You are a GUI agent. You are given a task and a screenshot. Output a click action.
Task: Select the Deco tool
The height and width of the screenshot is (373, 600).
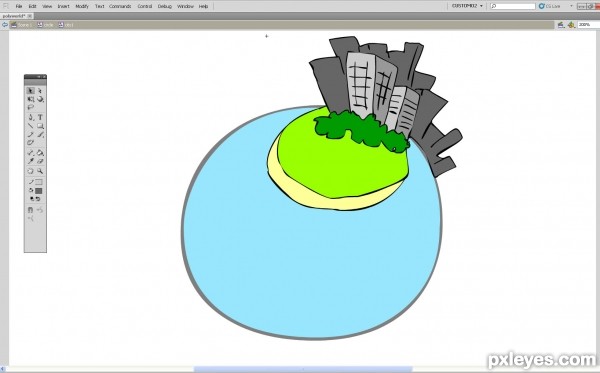click(31, 143)
